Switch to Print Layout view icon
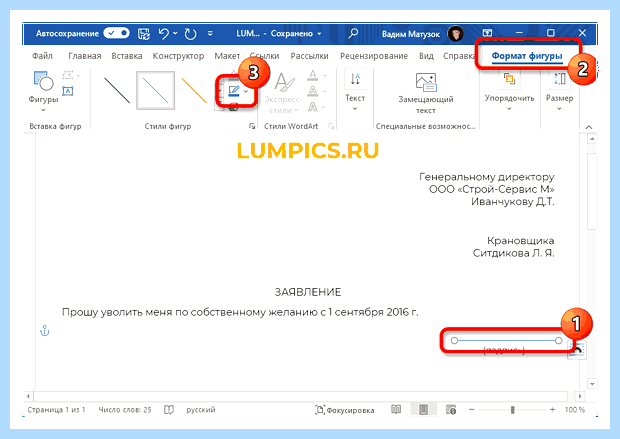Screen dimensions: 620x439 pos(423,410)
